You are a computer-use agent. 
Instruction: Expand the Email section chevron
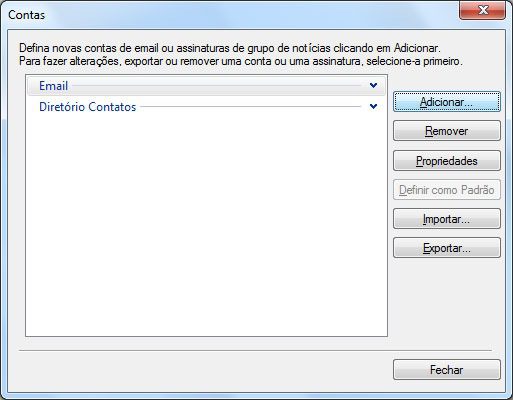pos(373,85)
